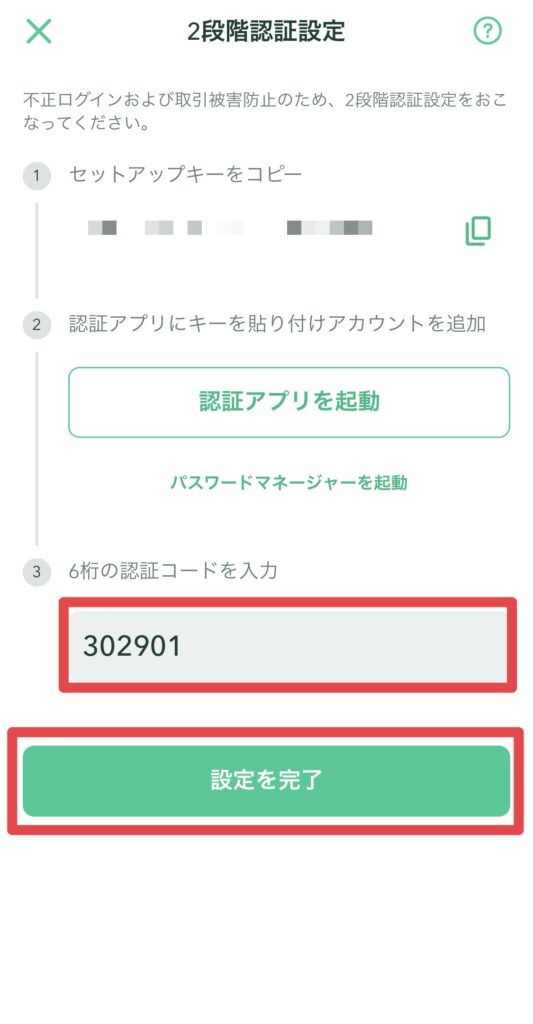The image size is (533, 1024).
Task: Click the connector line below step 2
Action: [x=37, y=448]
